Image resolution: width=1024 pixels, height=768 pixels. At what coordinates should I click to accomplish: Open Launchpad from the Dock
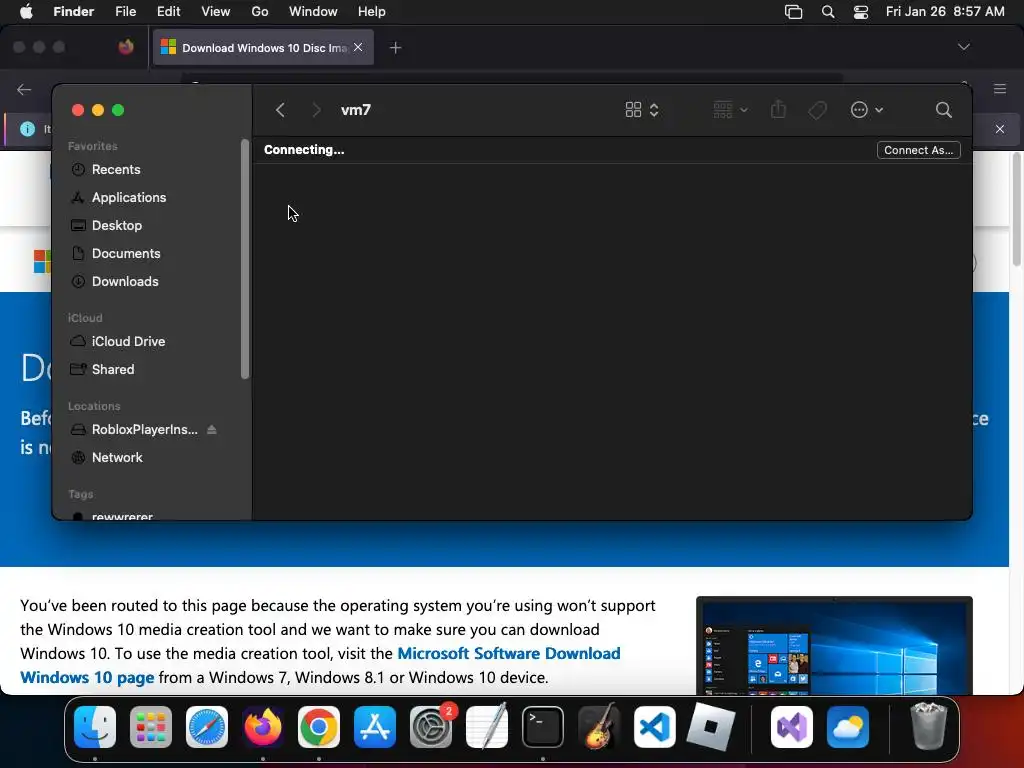click(x=151, y=727)
